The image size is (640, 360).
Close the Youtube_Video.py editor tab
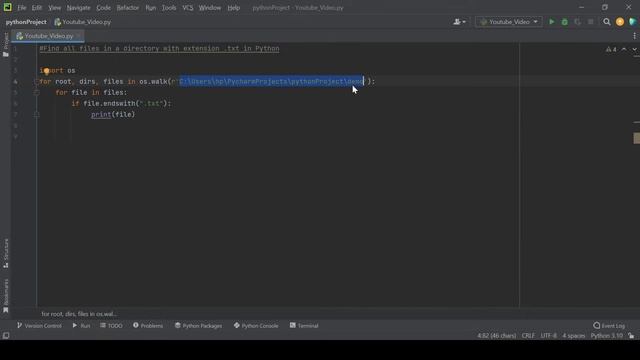coord(78,36)
